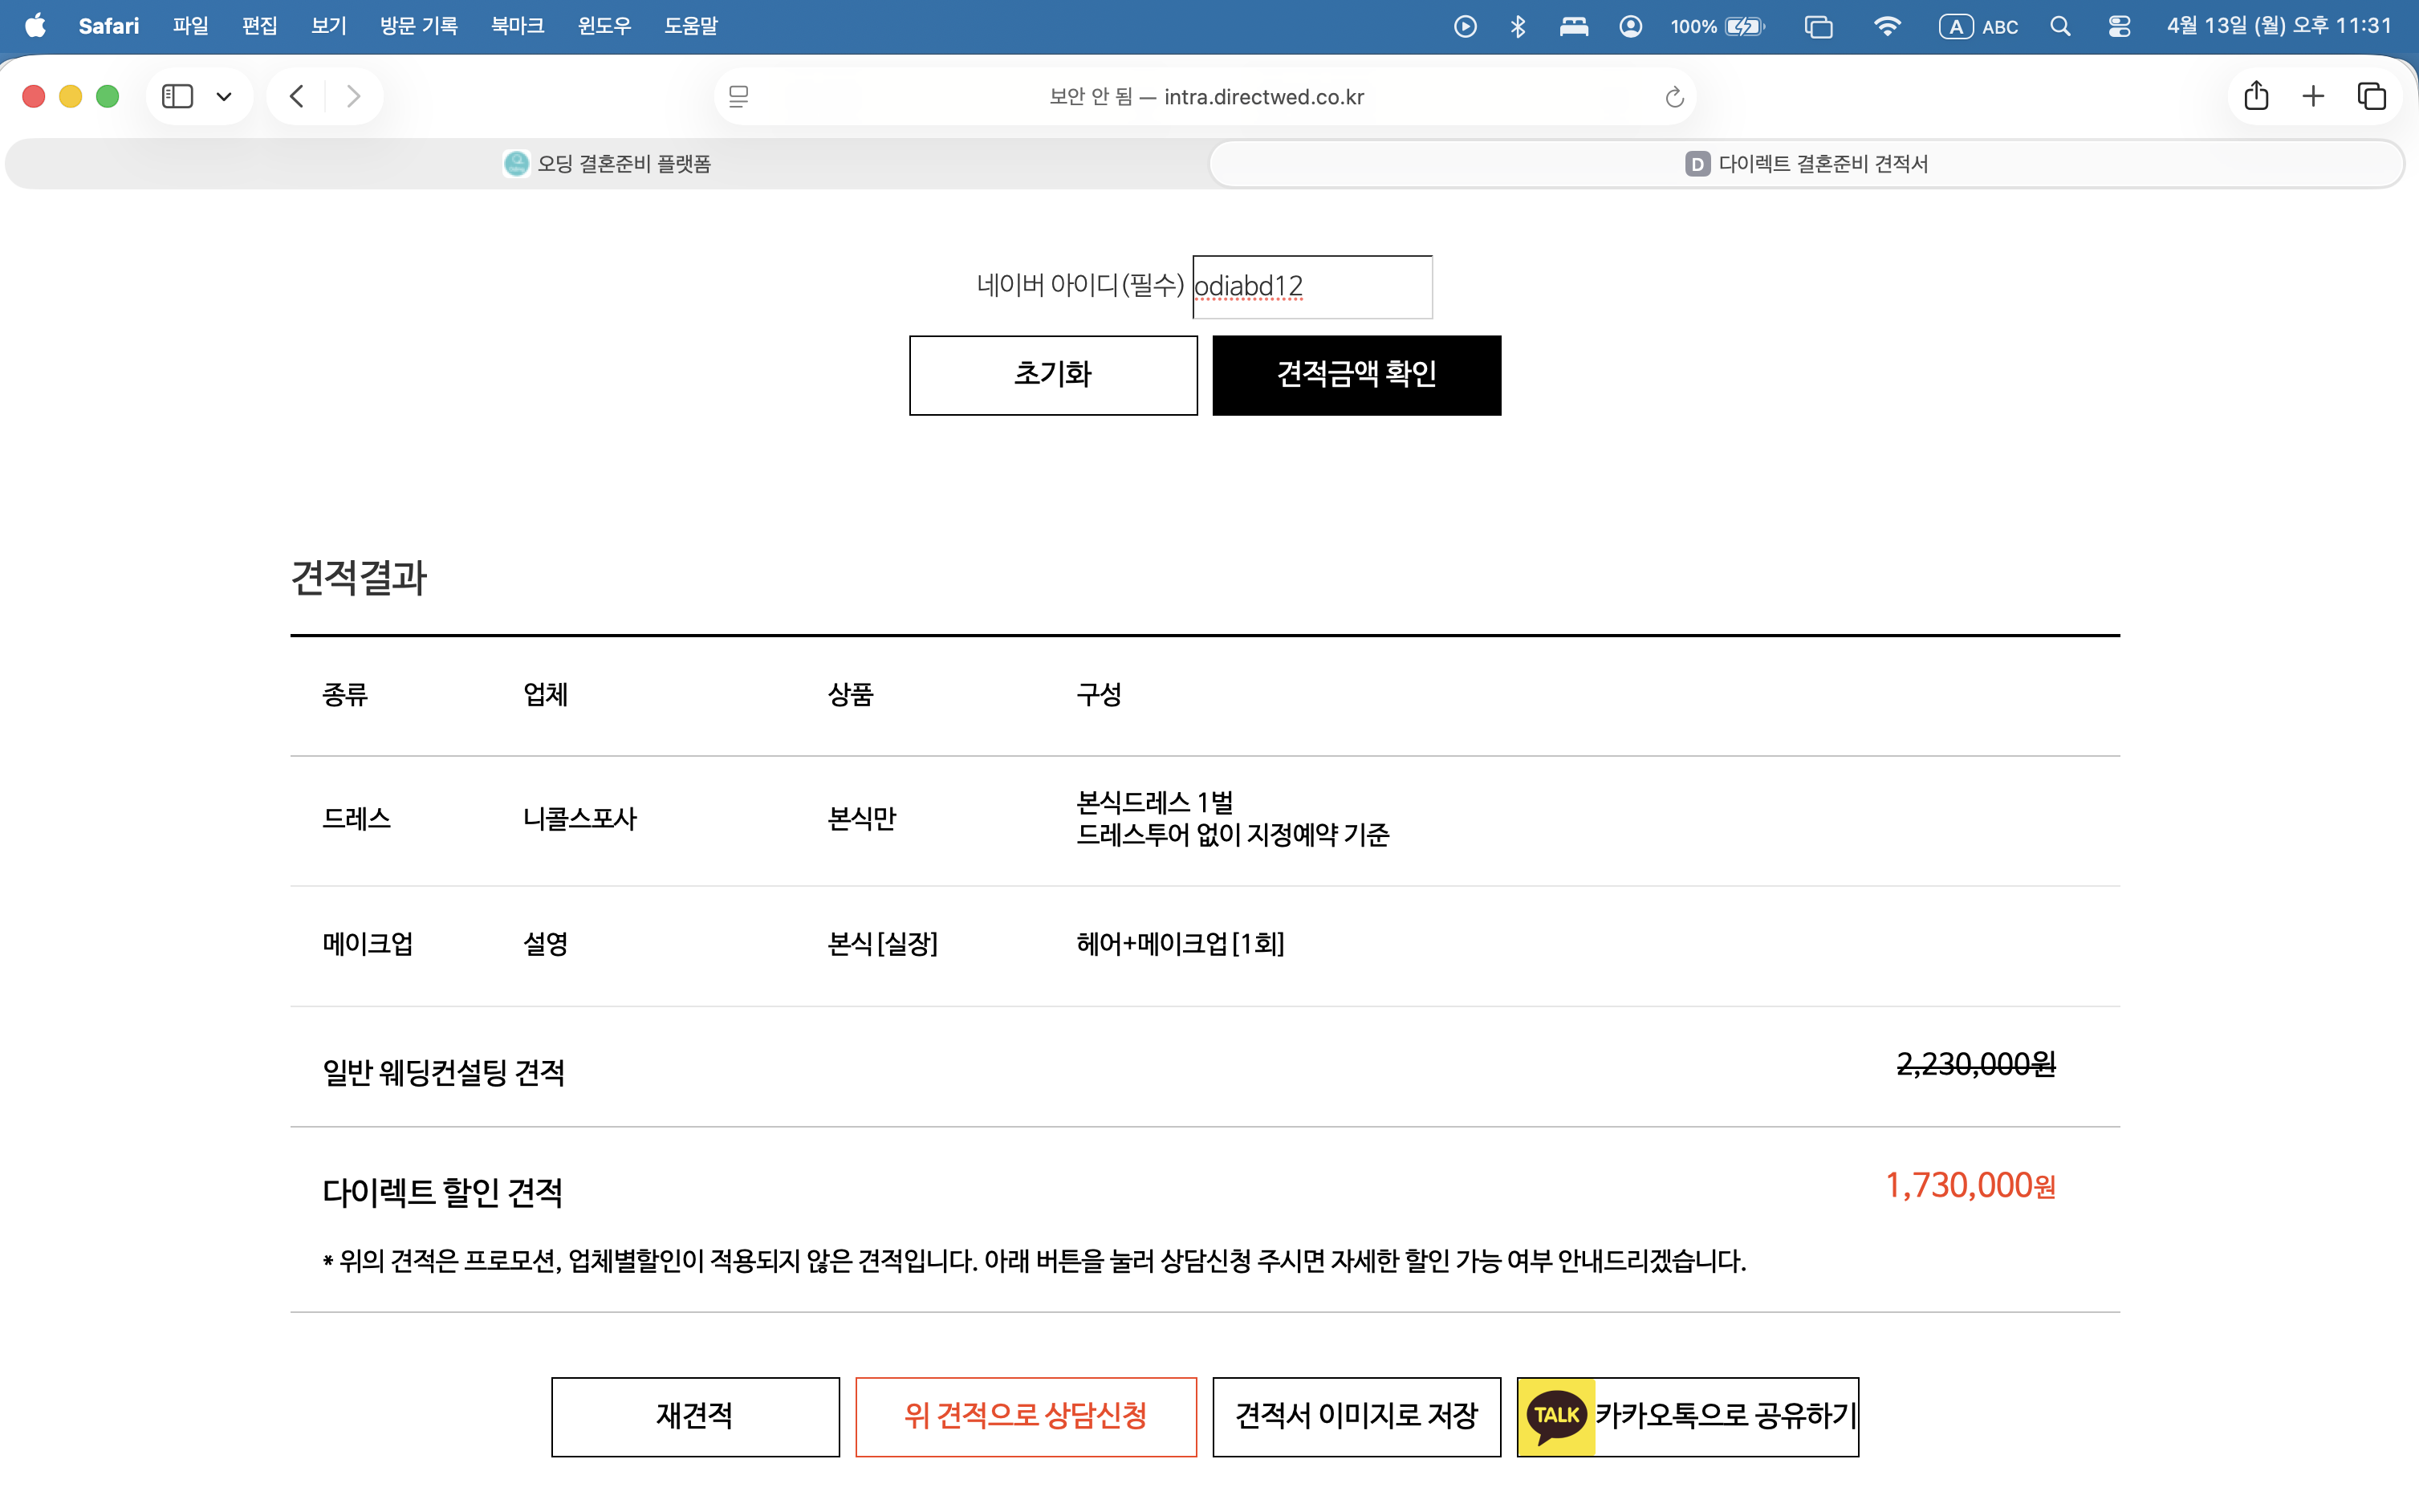Select the Naver ID input field
The width and height of the screenshot is (2419, 1512).
coord(1311,287)
